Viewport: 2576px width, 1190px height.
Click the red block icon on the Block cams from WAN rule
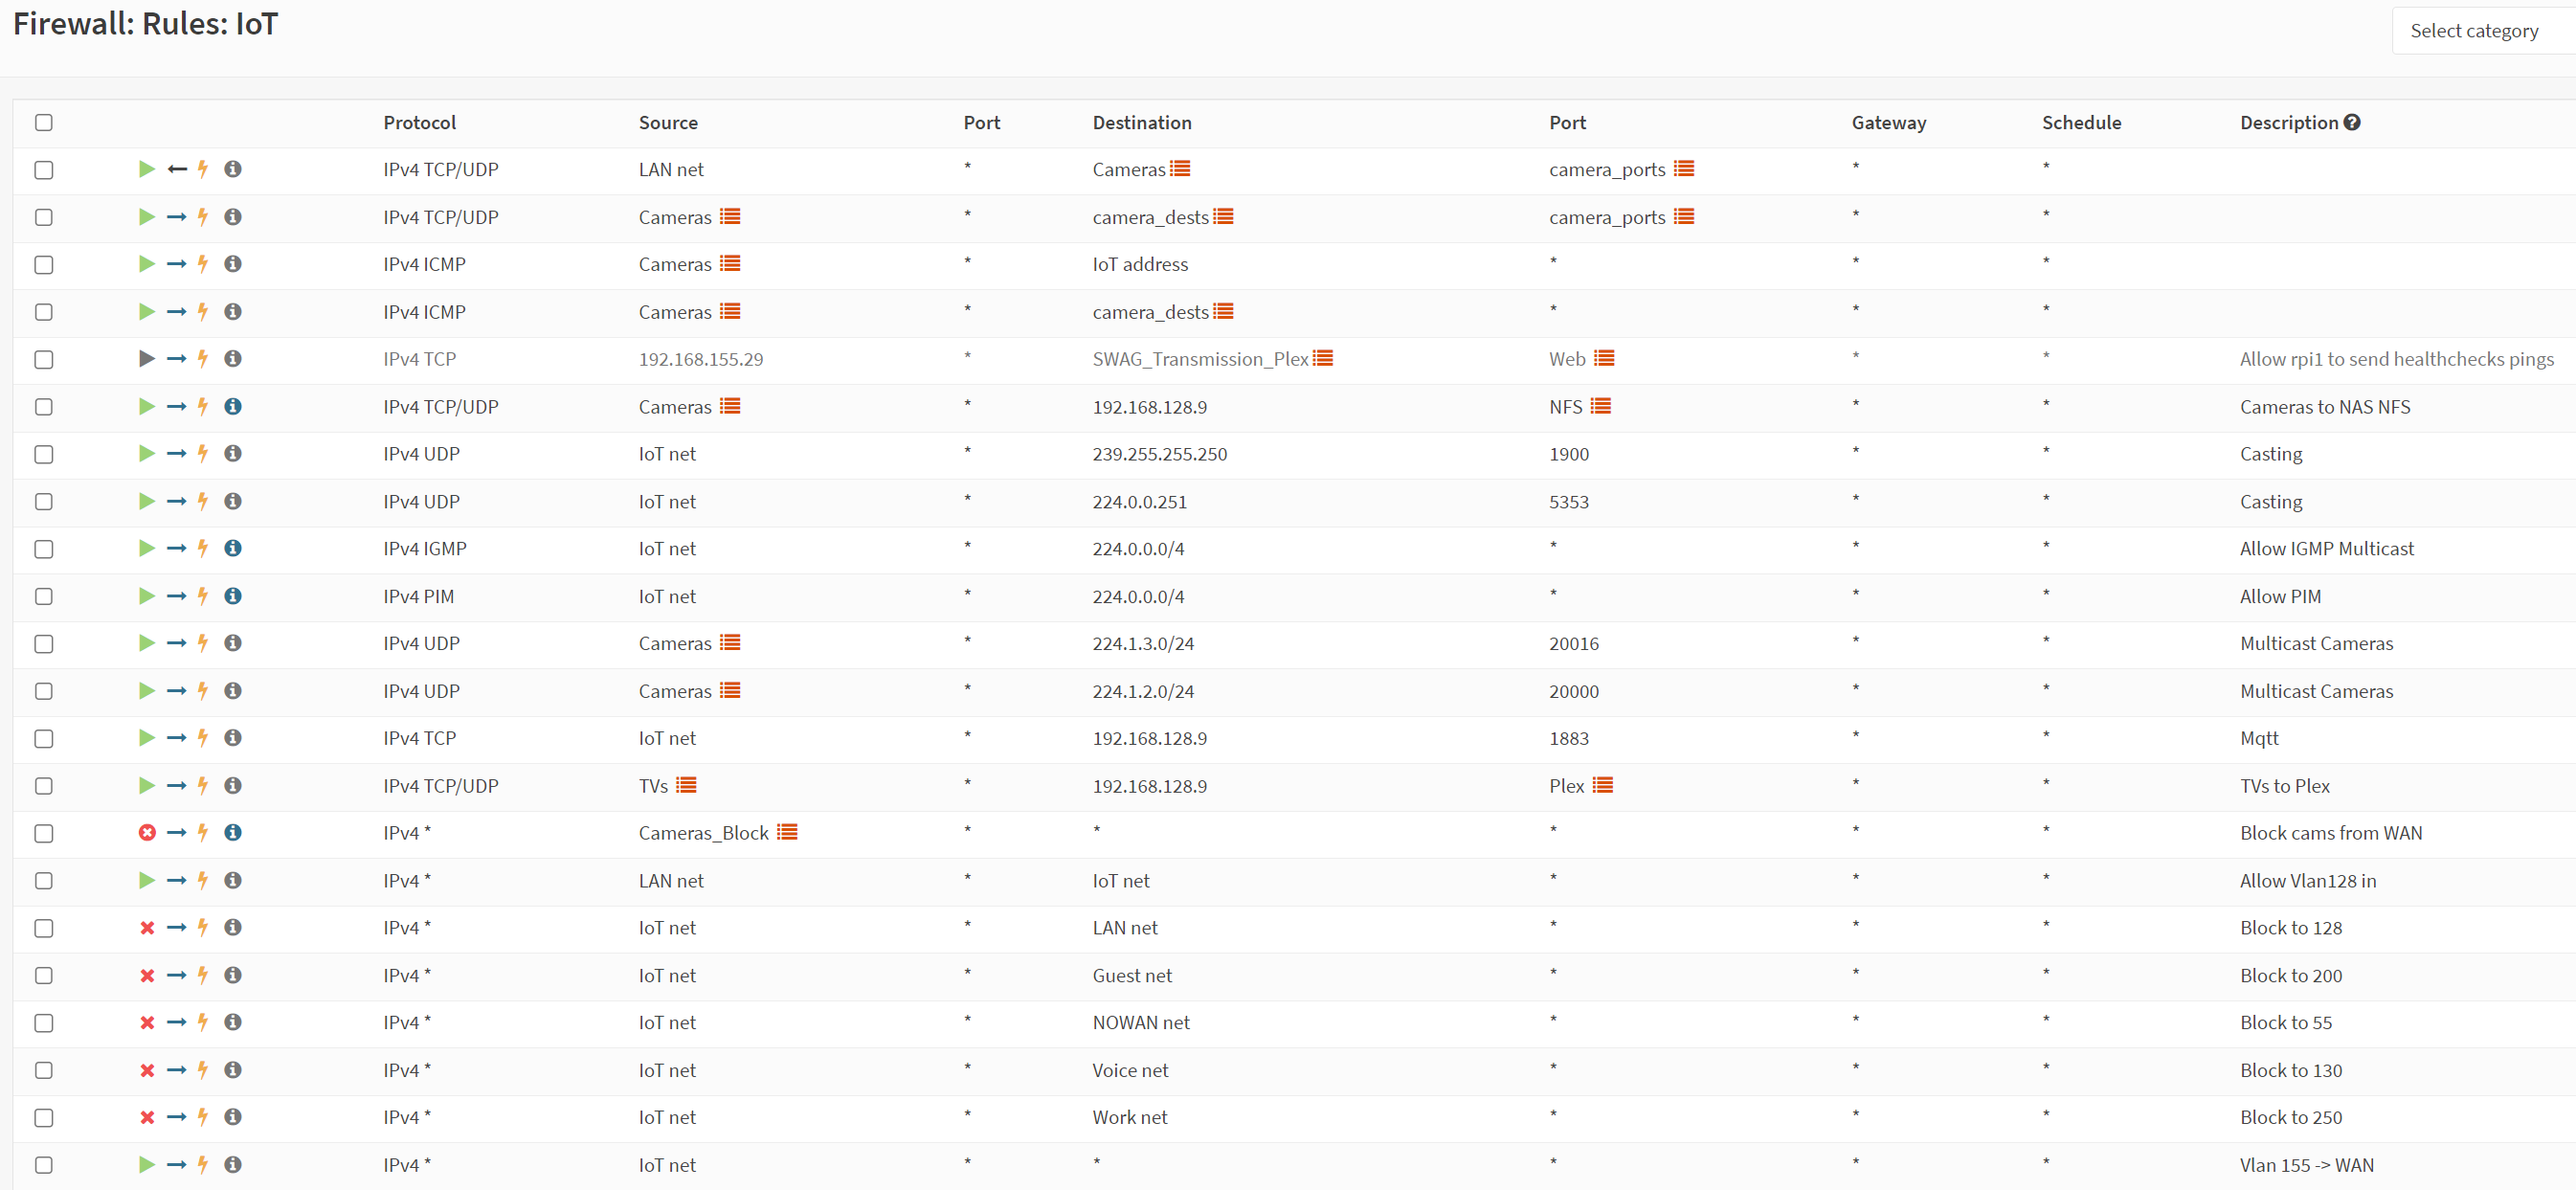coord(147,832)
